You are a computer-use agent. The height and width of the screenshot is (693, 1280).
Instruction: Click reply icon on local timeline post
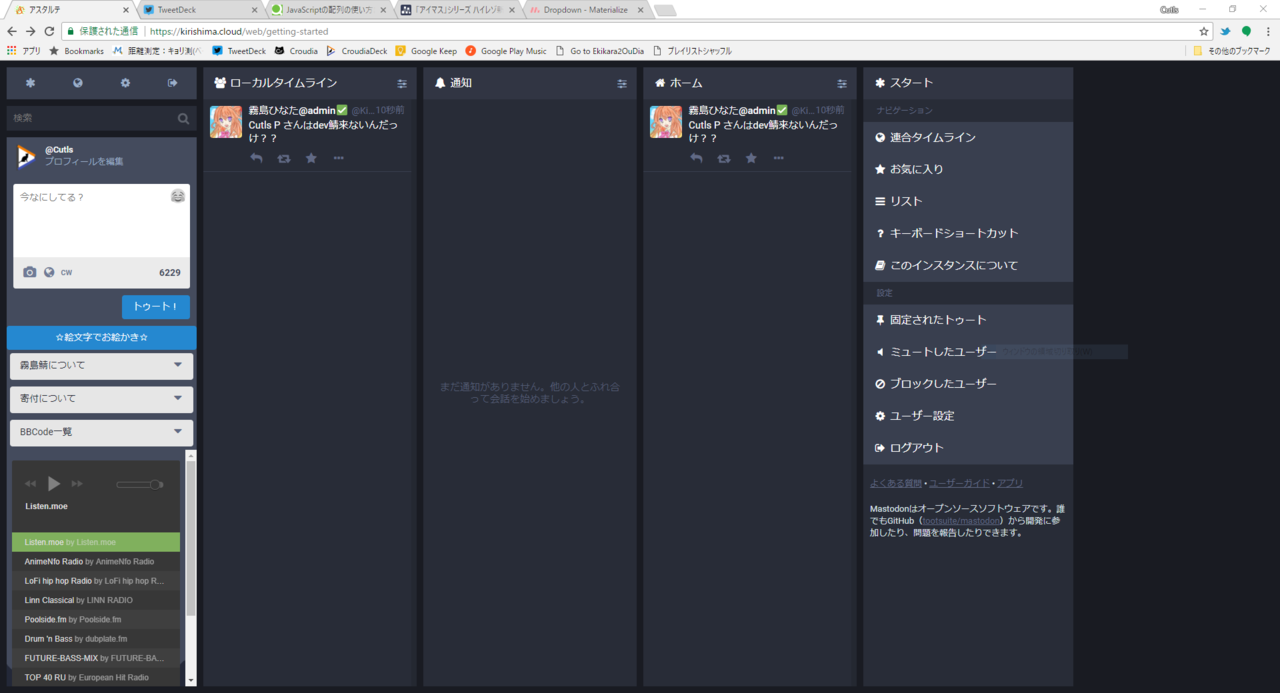(256, 158)
